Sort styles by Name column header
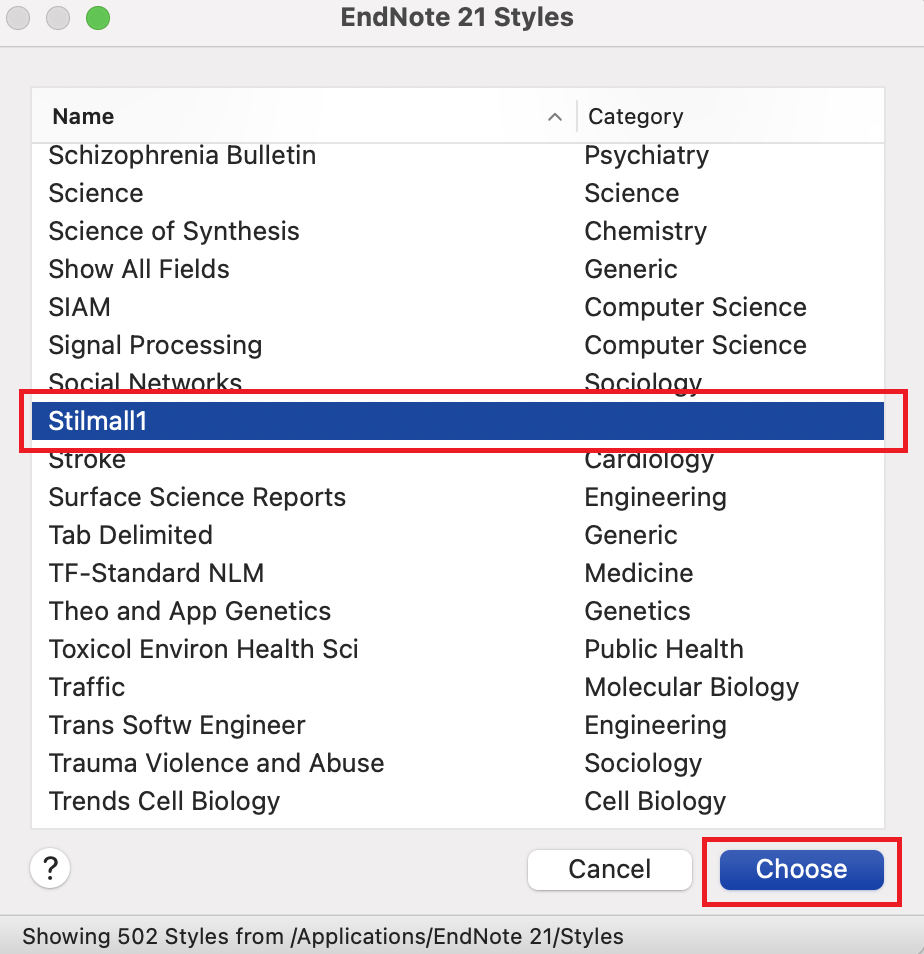Screen dimensions: 924x954 (83, 117)
